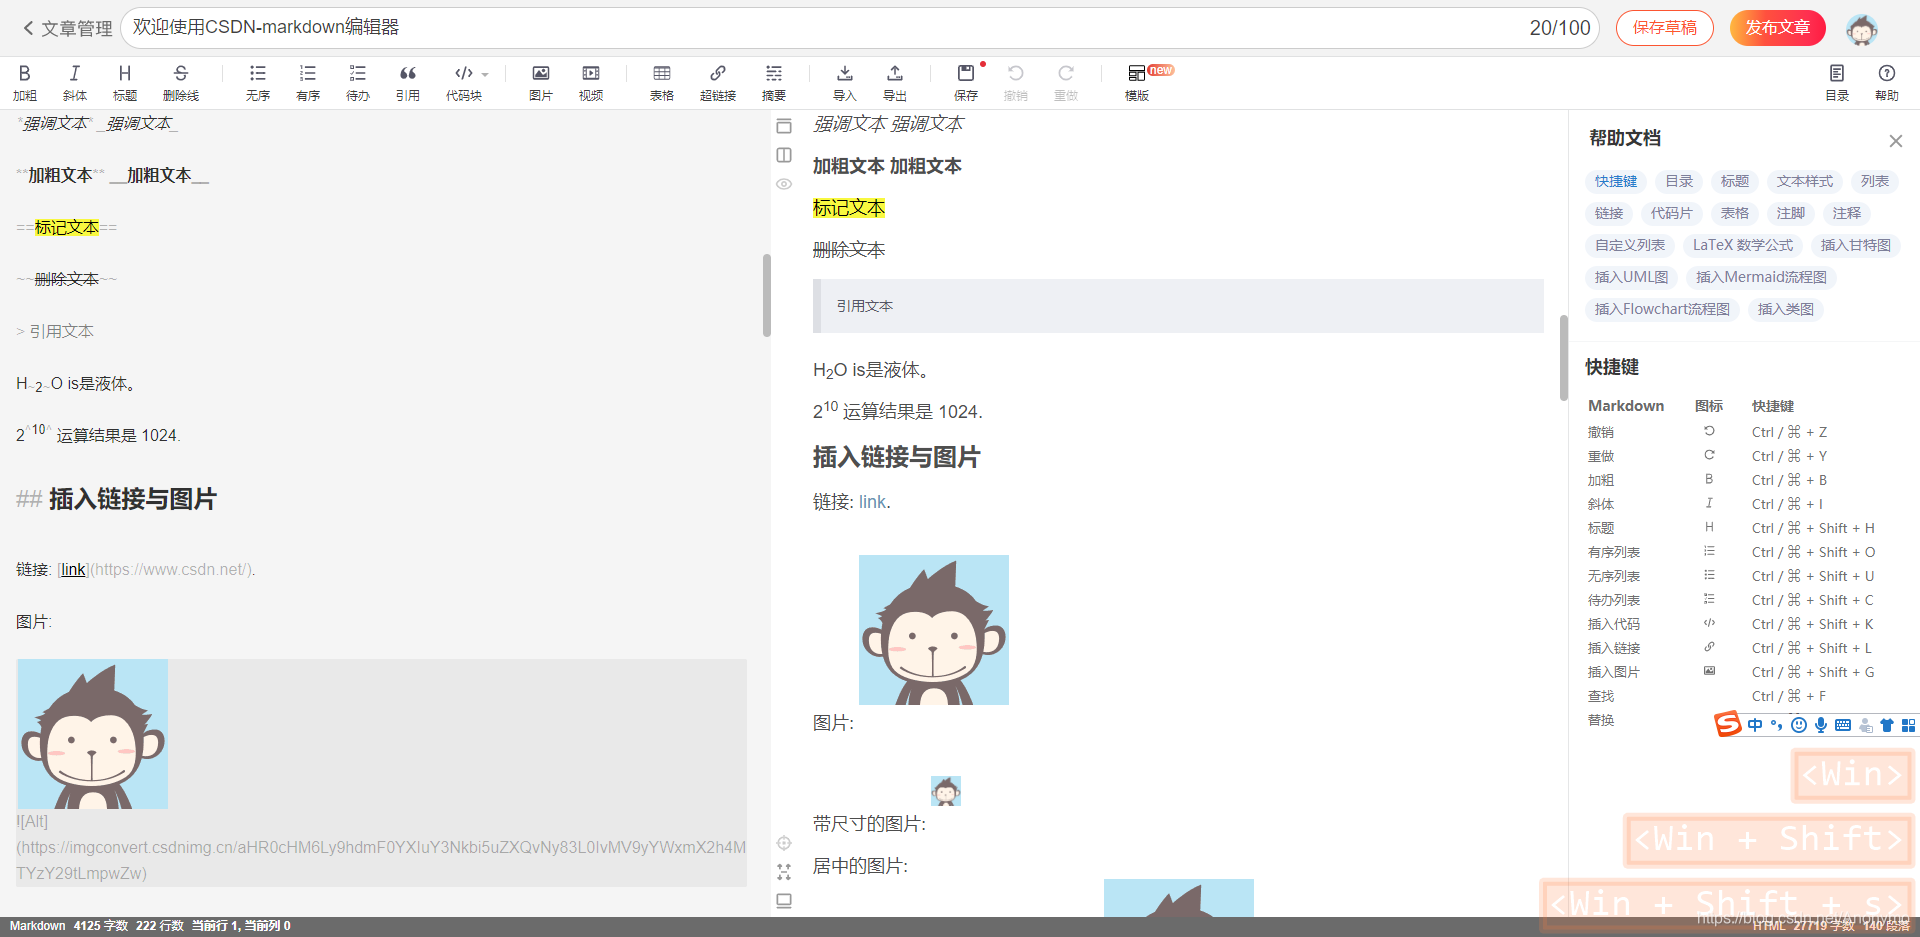Toggle sync scroll crosshair icon
Screen dimensions: 1920x937
(x=784, y=843)
